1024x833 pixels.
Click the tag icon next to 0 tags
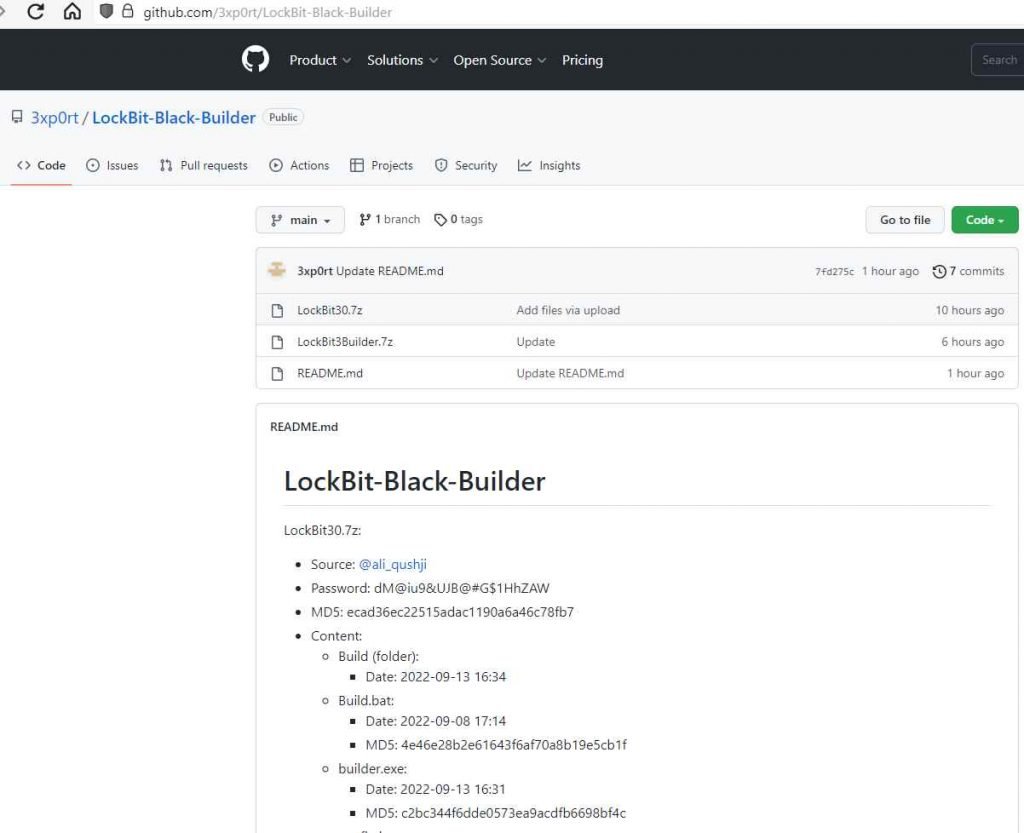pyautogui.click(x=440, y=220)
